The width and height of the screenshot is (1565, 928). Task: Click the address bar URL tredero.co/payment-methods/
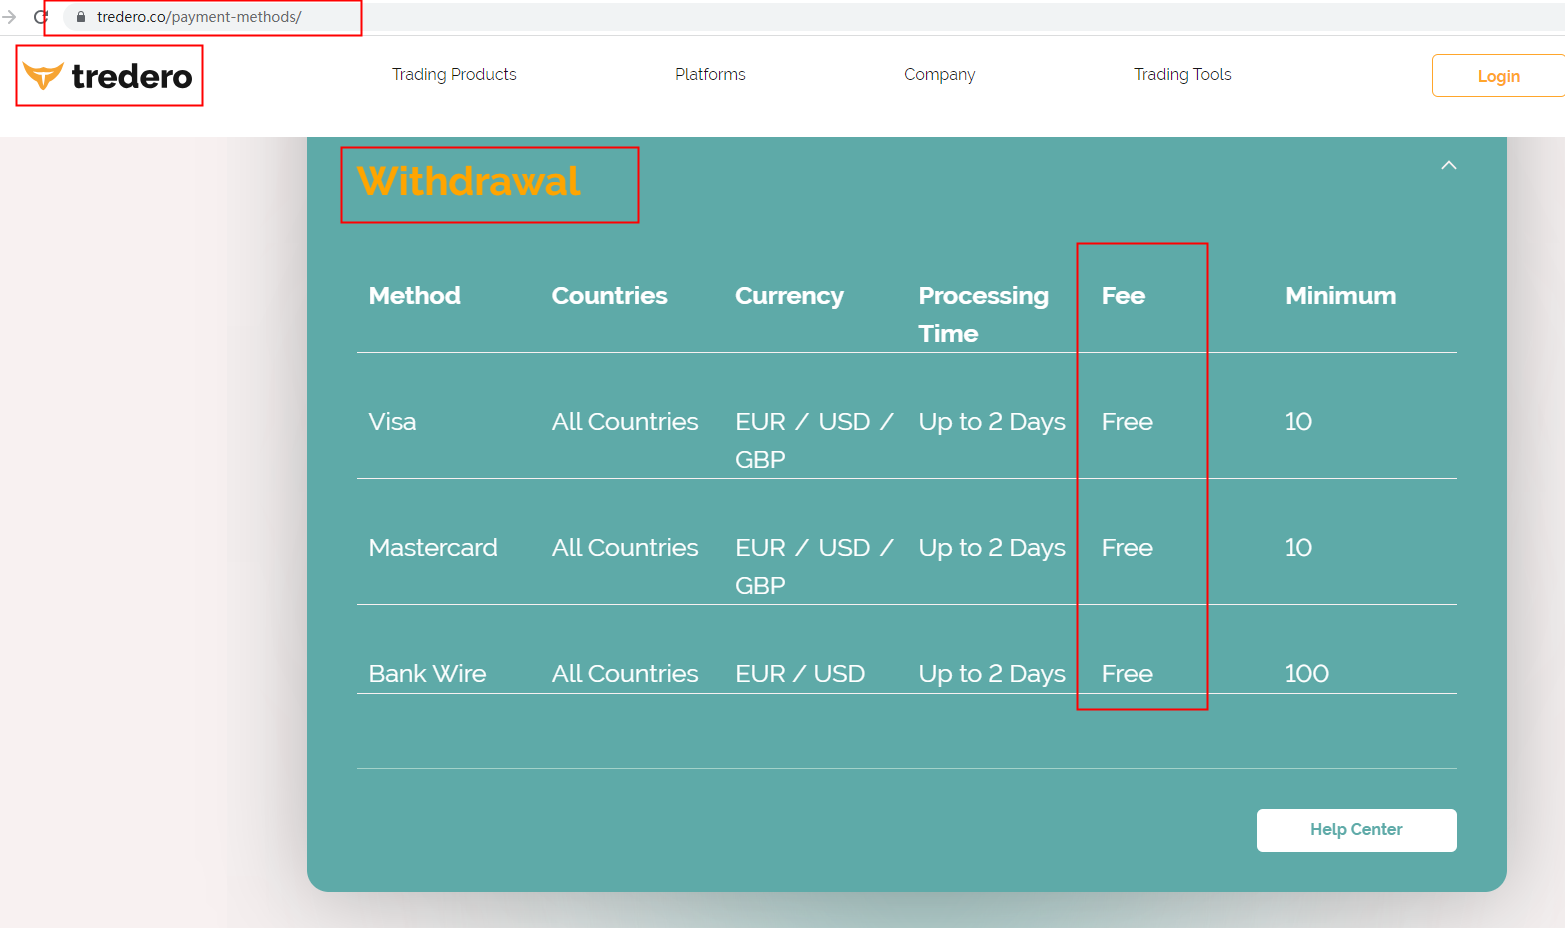click(199, 17)
